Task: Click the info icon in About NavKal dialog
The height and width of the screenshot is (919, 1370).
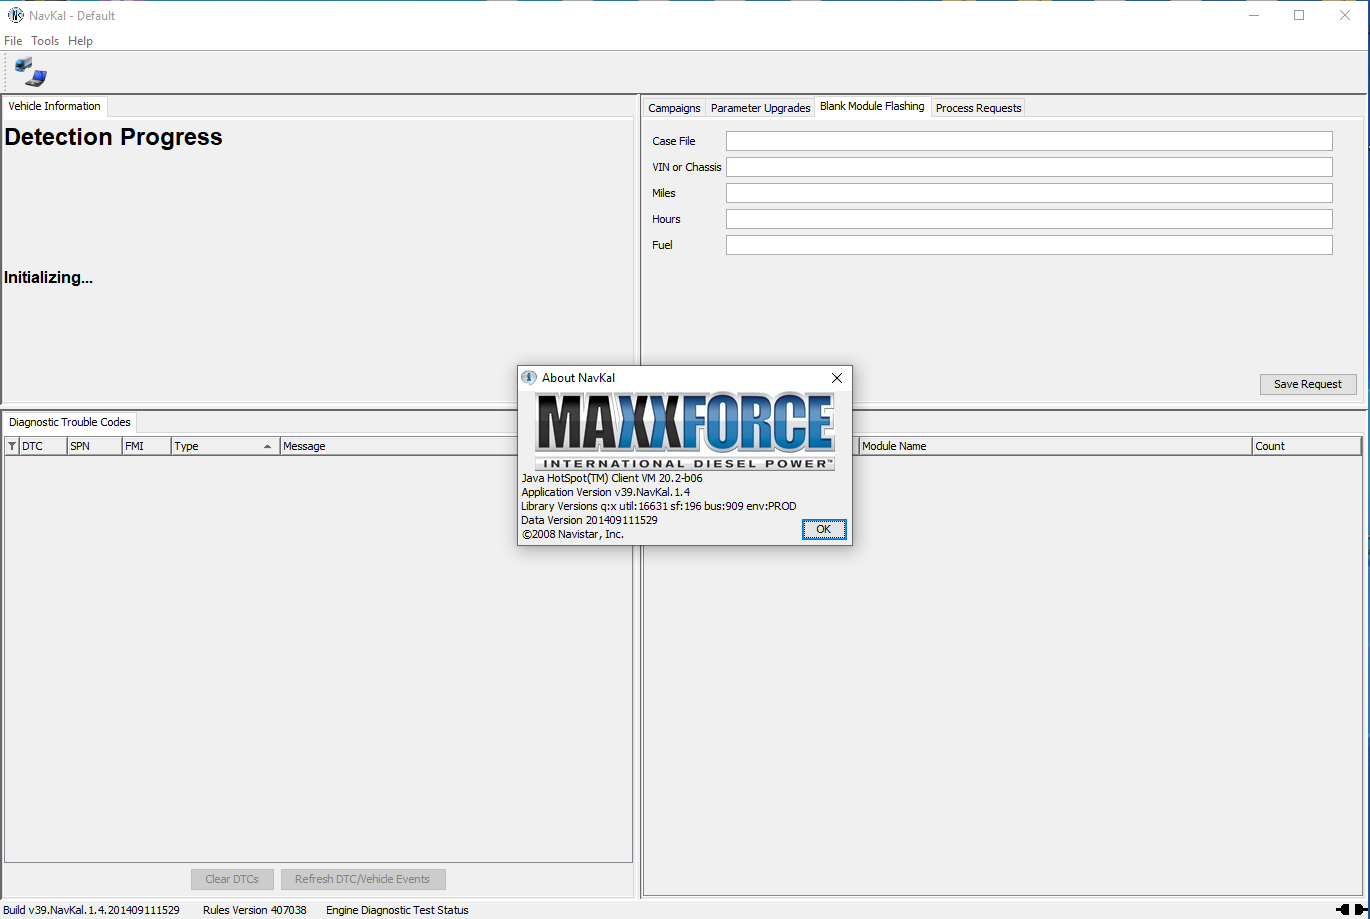Action: pos(529,378)
